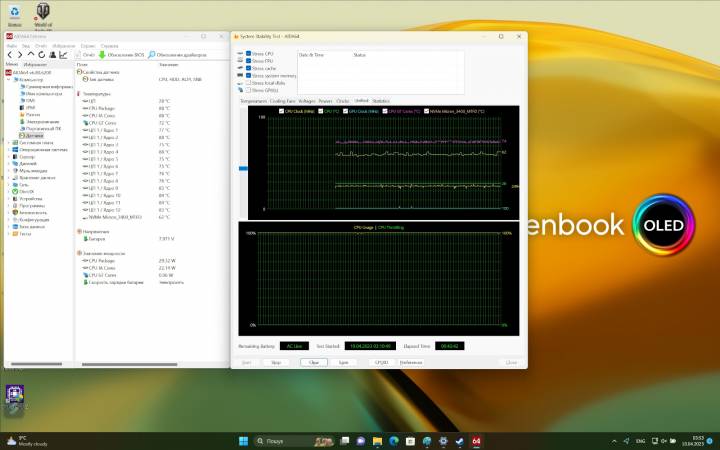720x450 pixels.
Task: Stop the running stability test
Action: (x=276, y=363)
